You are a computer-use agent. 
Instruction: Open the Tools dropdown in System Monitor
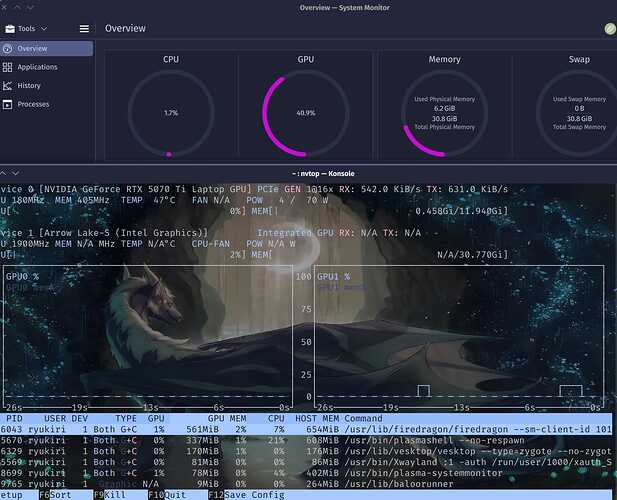tap(26, 29)
